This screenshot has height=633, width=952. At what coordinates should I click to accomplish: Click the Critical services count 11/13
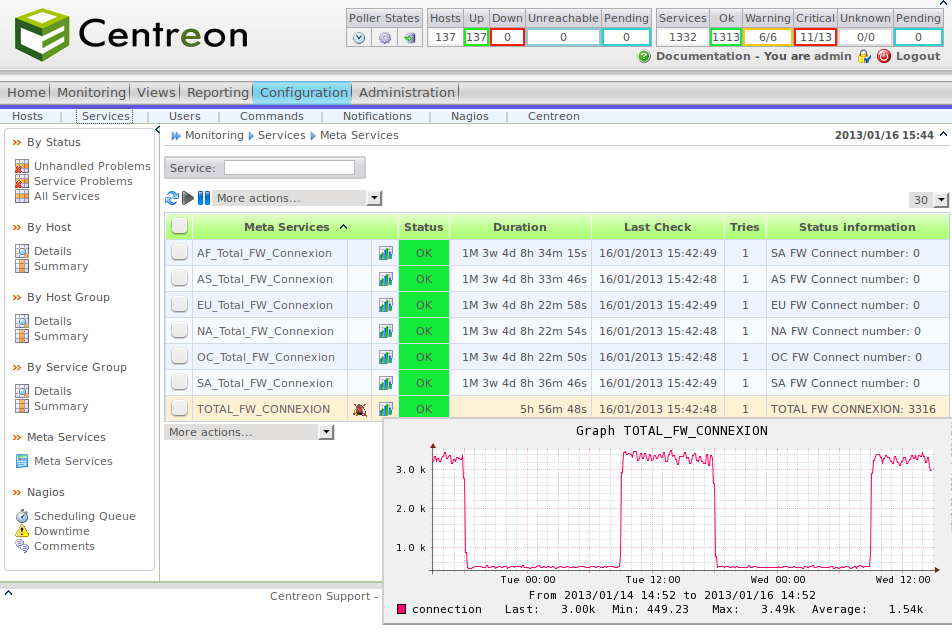[815, 37]
